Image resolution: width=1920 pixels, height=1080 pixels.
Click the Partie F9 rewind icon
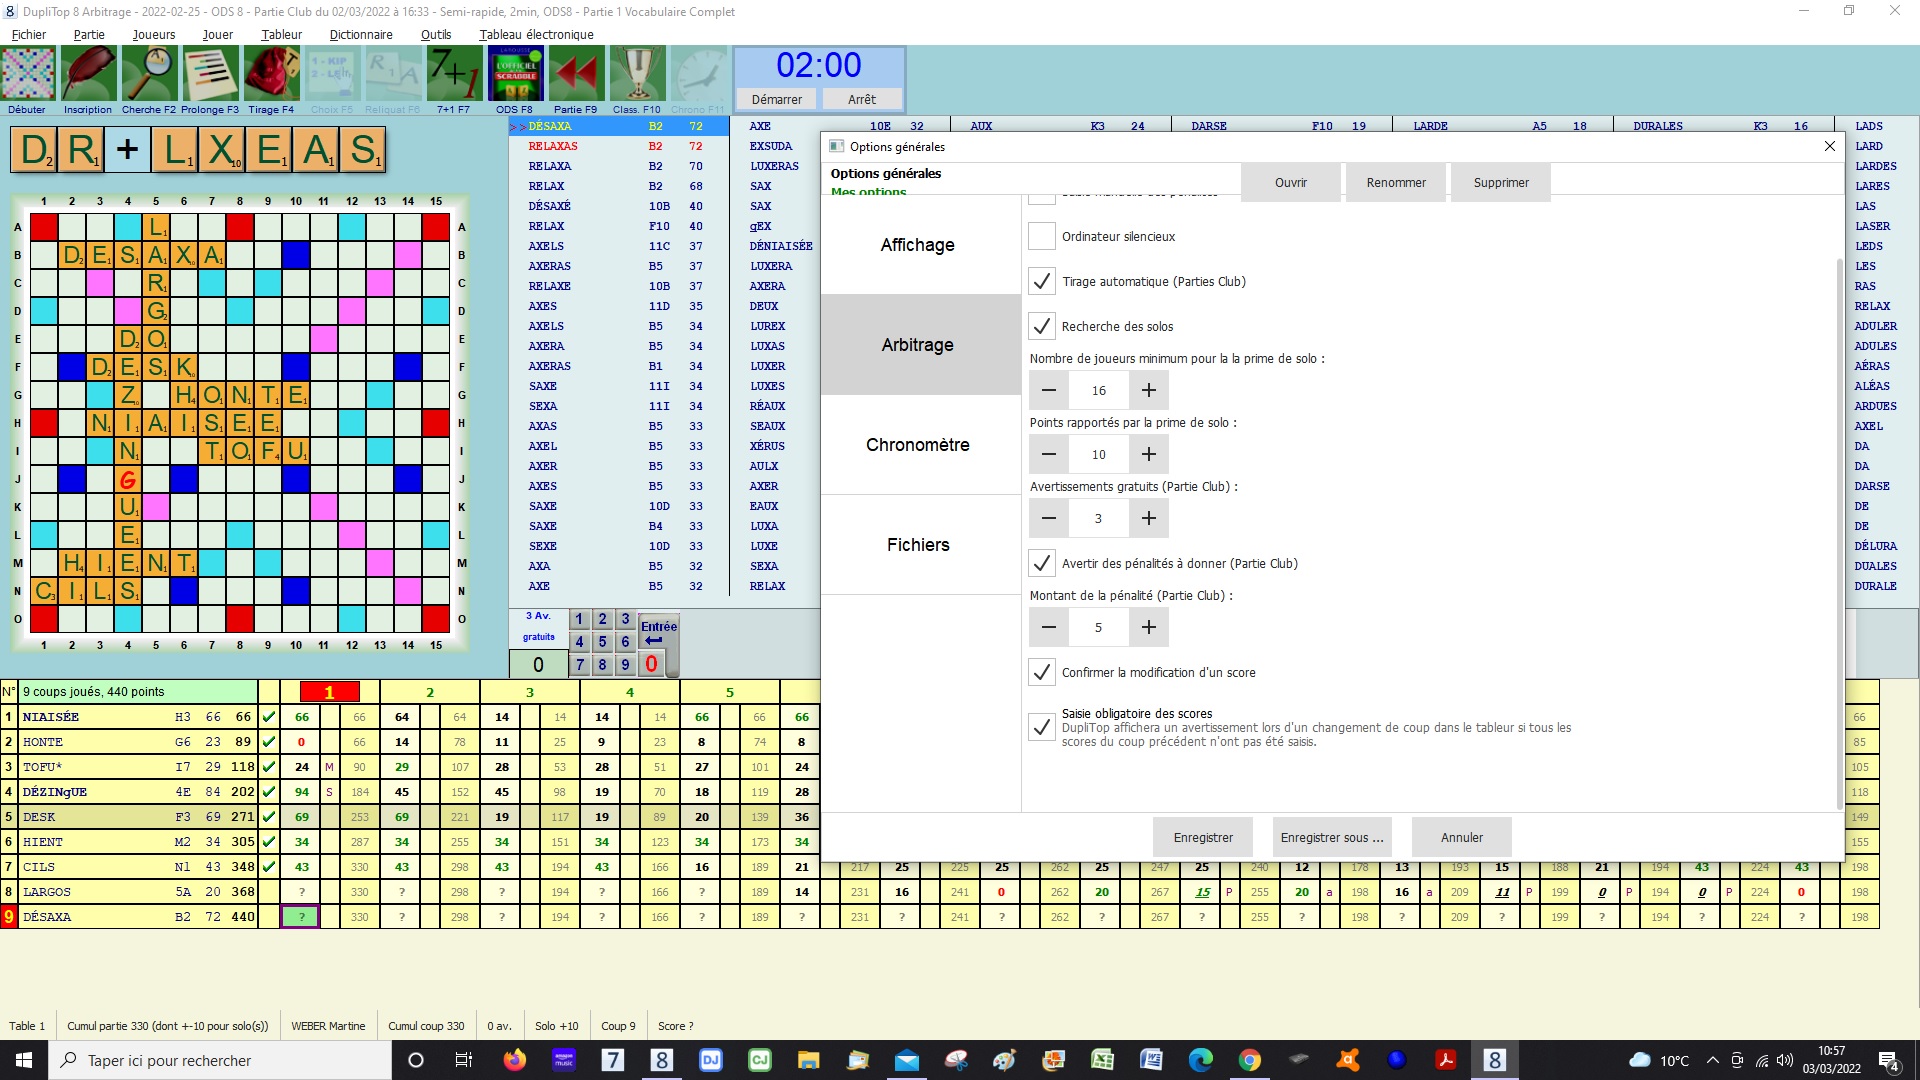tap(575, 74)
